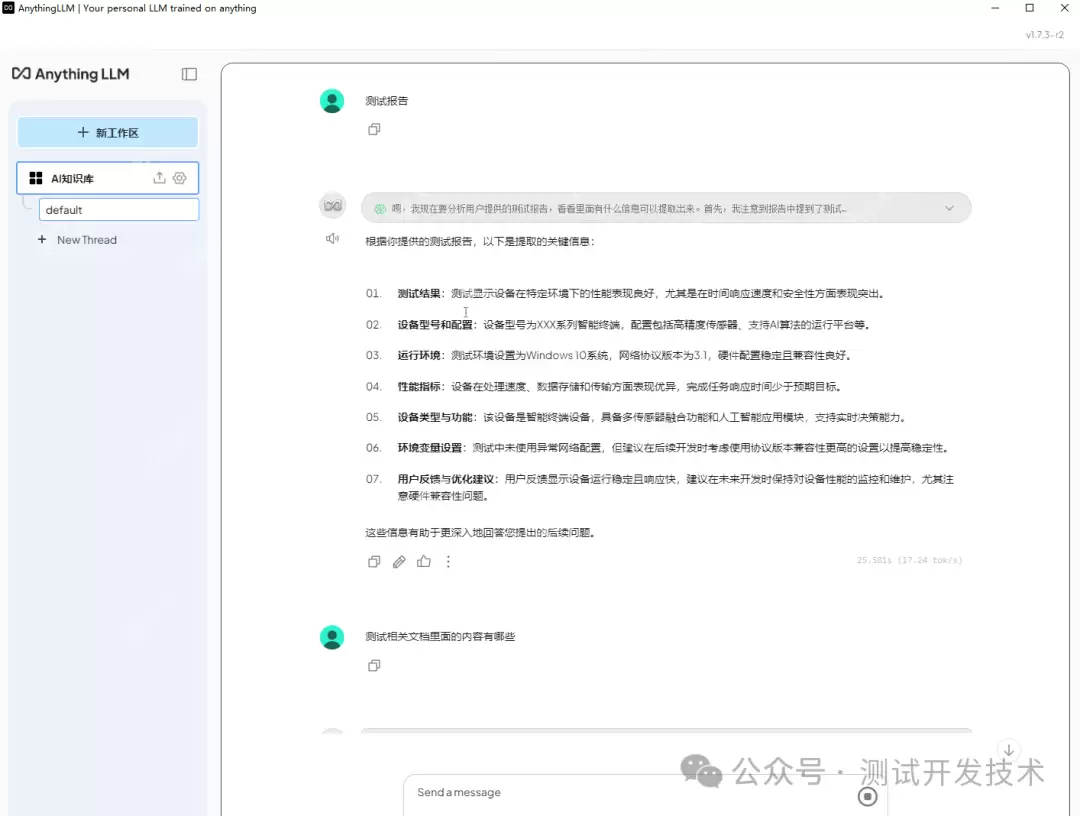This screenshot has width=1080, height=816.
Task: Select the default thread
Action: pyautogui.click(x=118, y=209)
